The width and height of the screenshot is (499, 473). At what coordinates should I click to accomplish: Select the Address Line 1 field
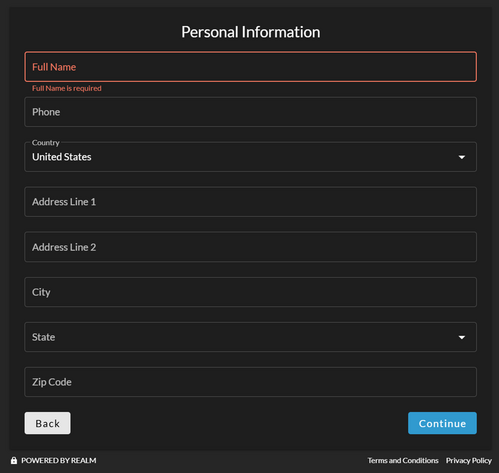tap(250, 202)
